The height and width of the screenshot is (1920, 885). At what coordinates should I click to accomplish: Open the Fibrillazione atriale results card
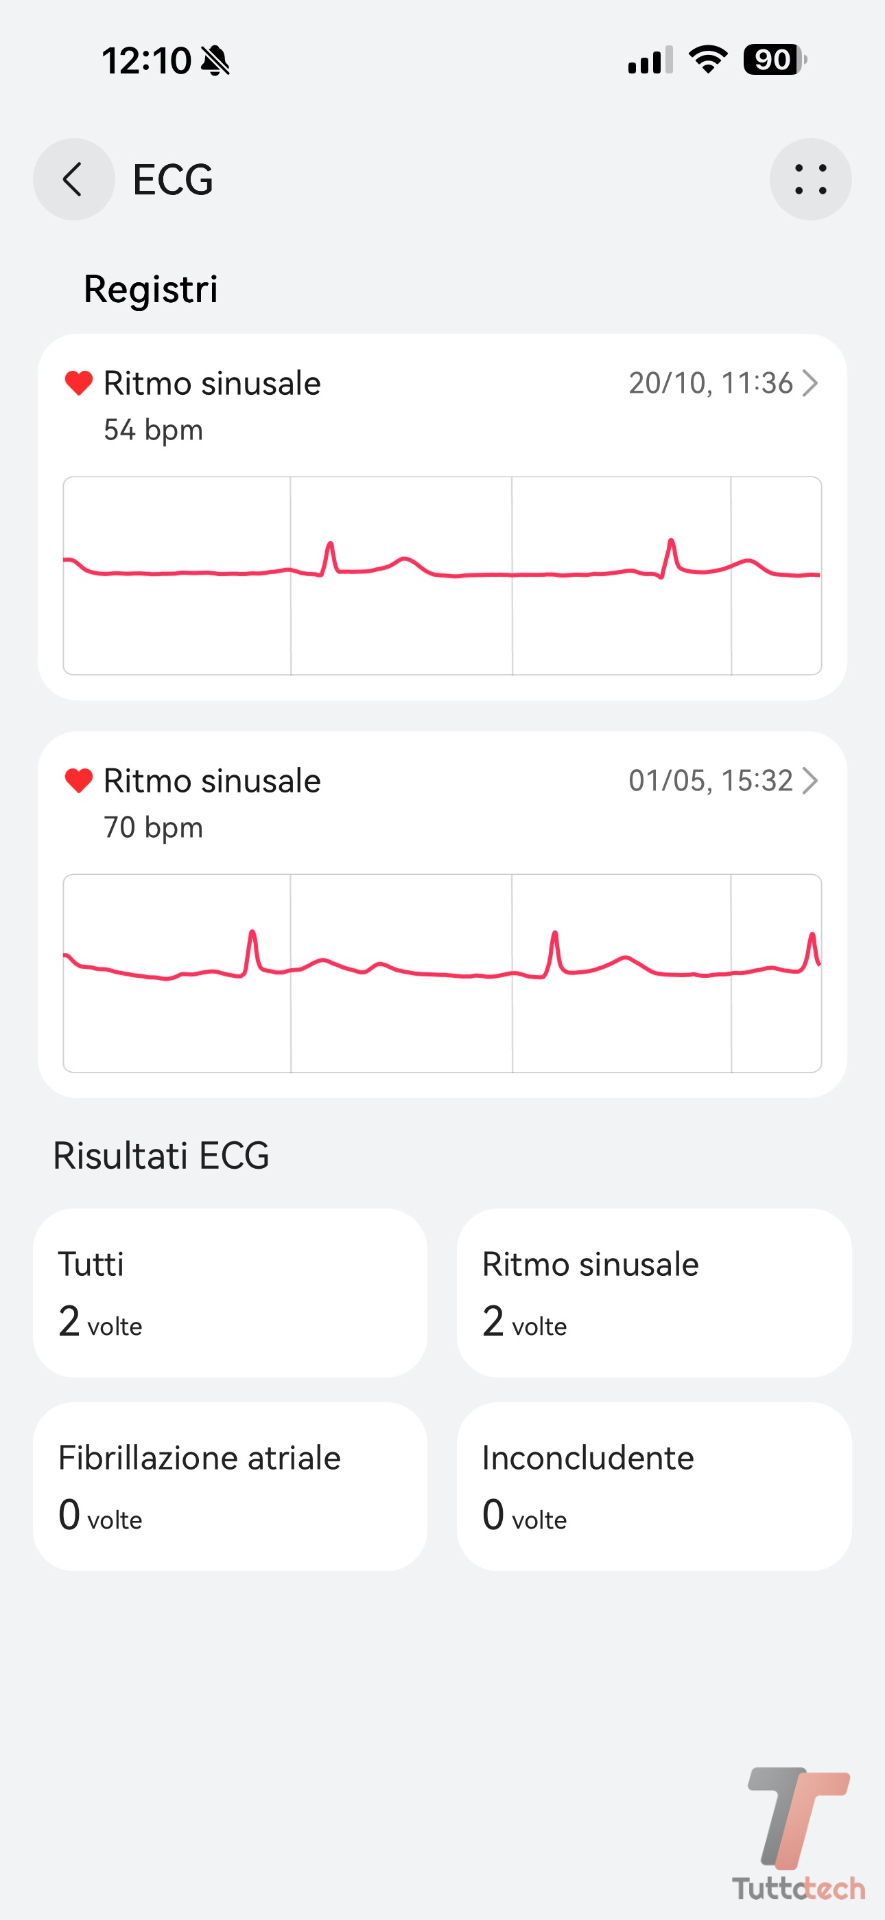[x=230, y=1486]
